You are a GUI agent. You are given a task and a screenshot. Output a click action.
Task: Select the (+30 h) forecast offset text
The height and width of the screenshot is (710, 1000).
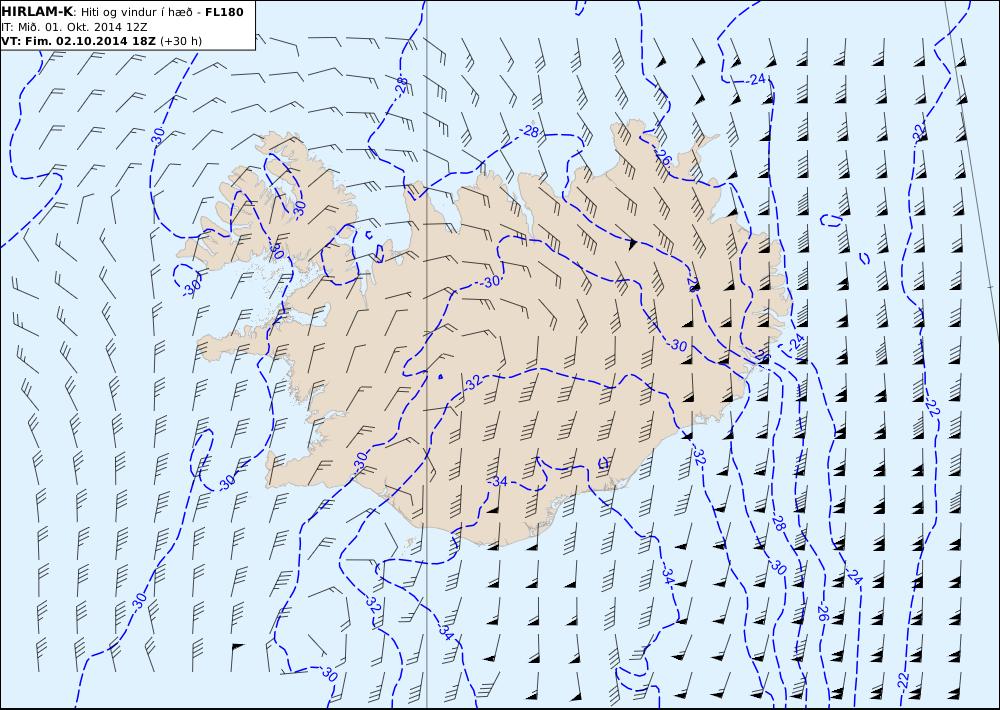click(x=180, y=41)
